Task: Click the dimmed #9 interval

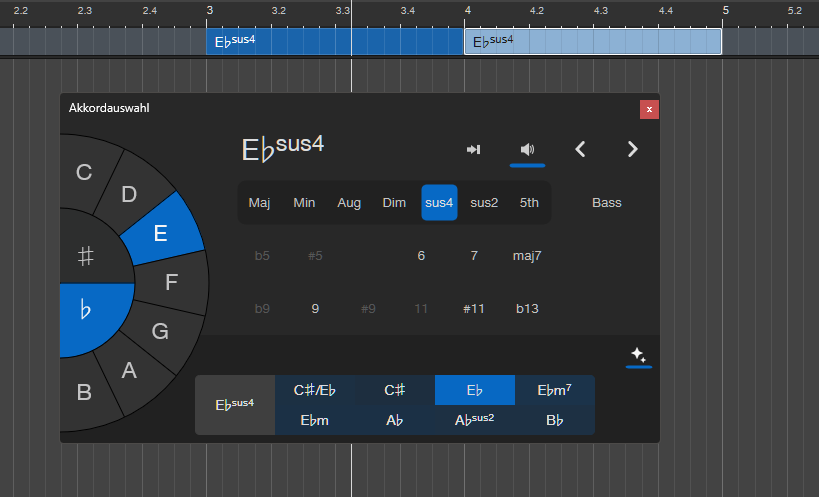Action: tap(368, 309)
